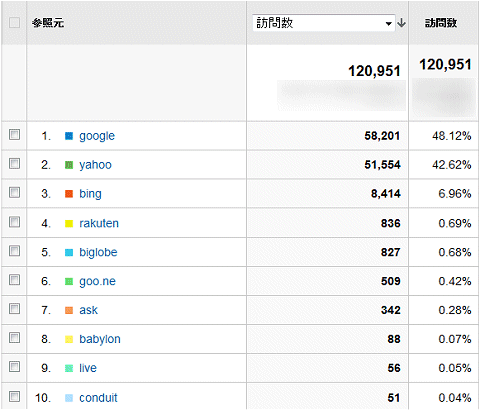Click the green swatch beside yahoo
480x410 pixels.
pyautogui.click(x=69, y=165)
